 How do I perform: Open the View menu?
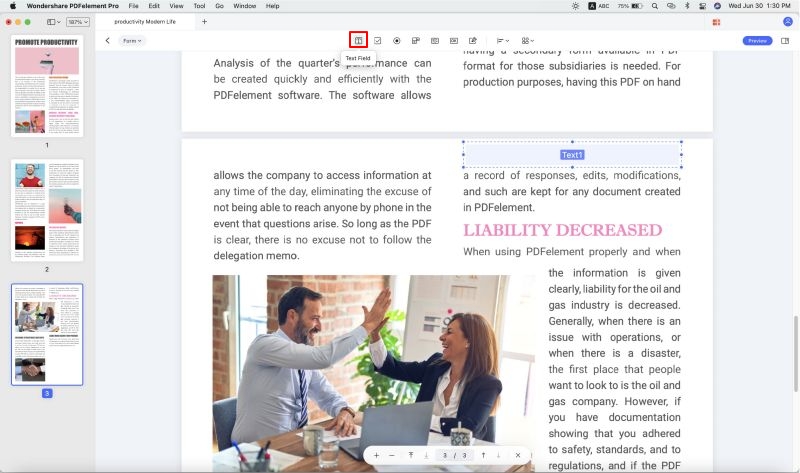[x=177, y=6]
